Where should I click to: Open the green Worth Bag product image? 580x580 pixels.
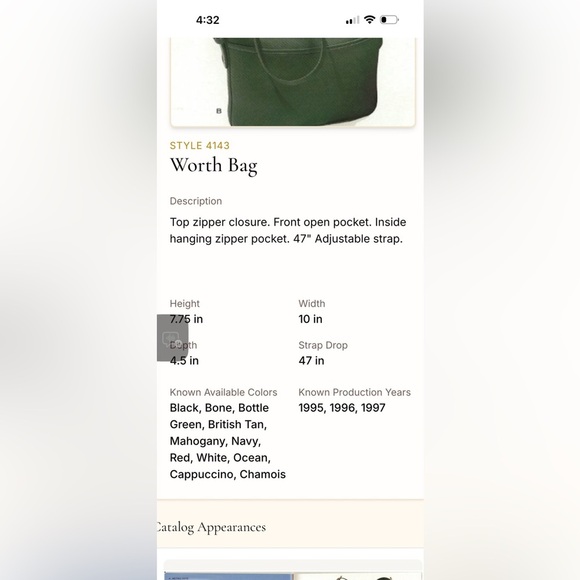pyautogui.click(x=293, y=82)
